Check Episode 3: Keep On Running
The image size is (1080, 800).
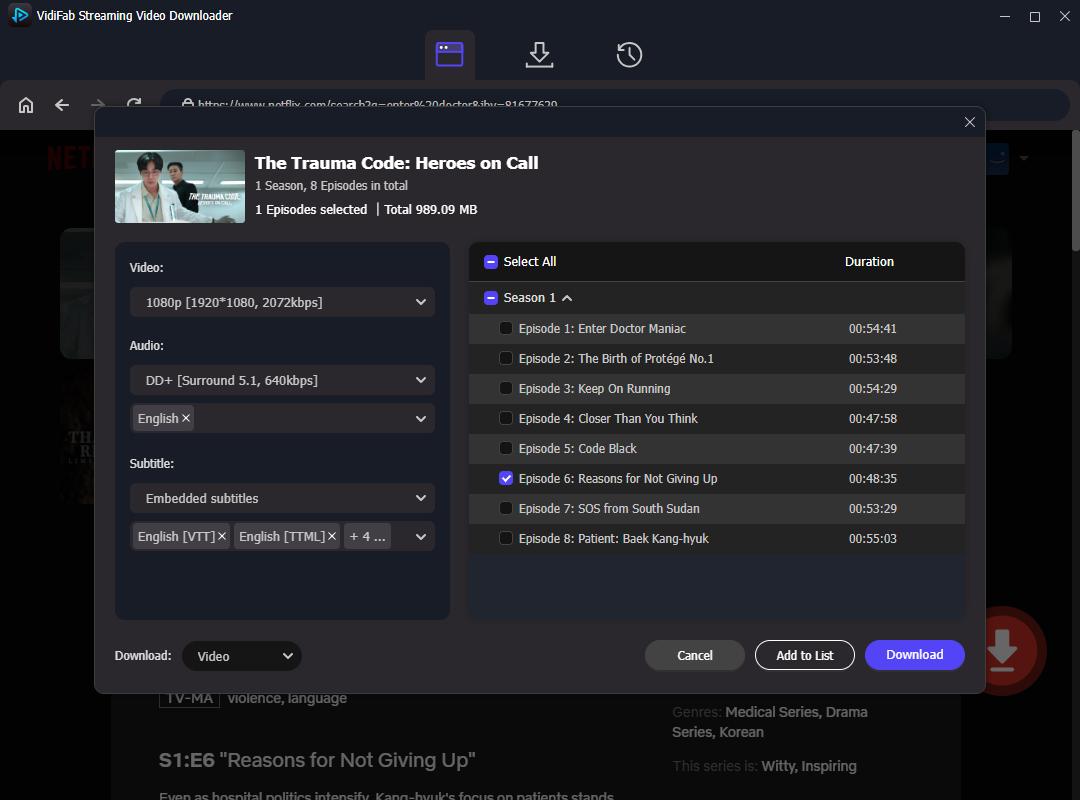click(x=506, y=388)
